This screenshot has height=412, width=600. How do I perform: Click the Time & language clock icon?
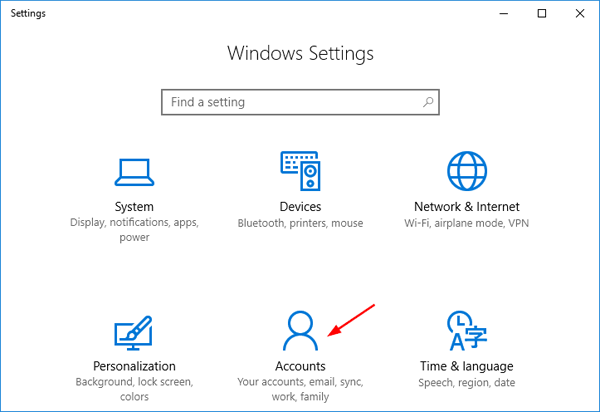coord(465,331)
